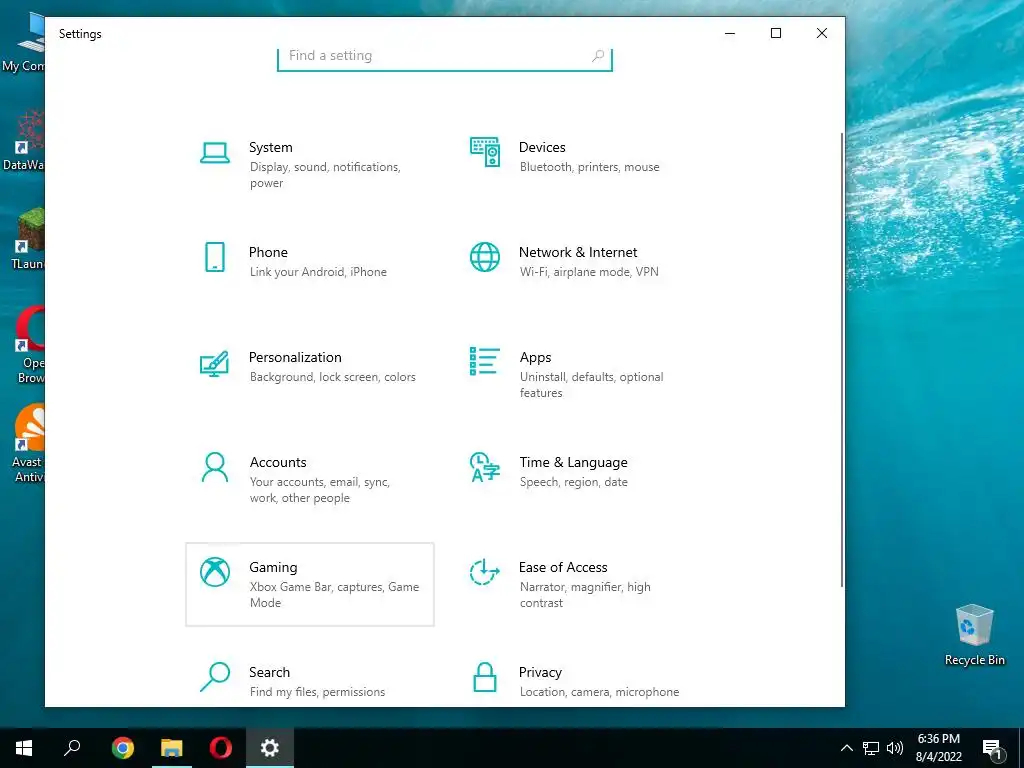The width and height of the screenshot is (1024, 768).
Task: Open the Gaming Xbox icon
Action: [215, 572]
